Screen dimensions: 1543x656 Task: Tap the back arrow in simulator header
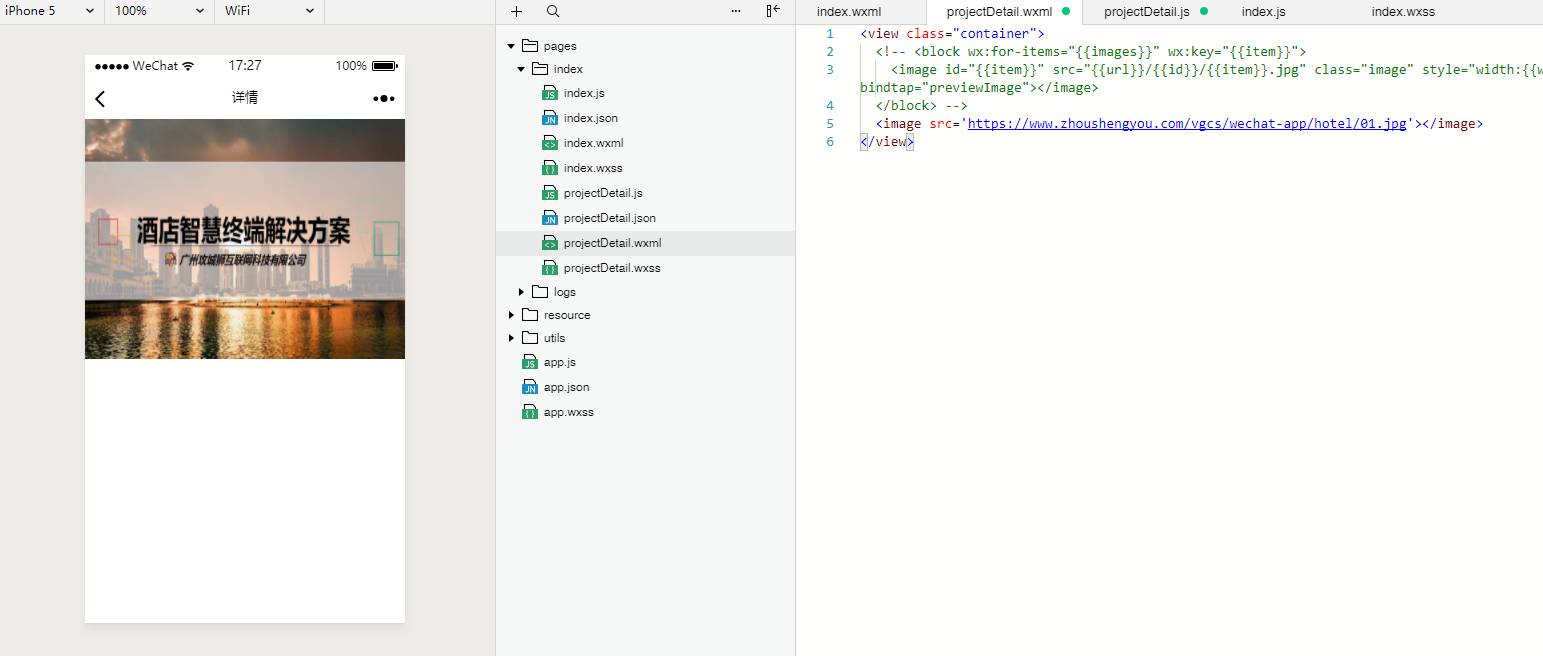pos(100,98)
